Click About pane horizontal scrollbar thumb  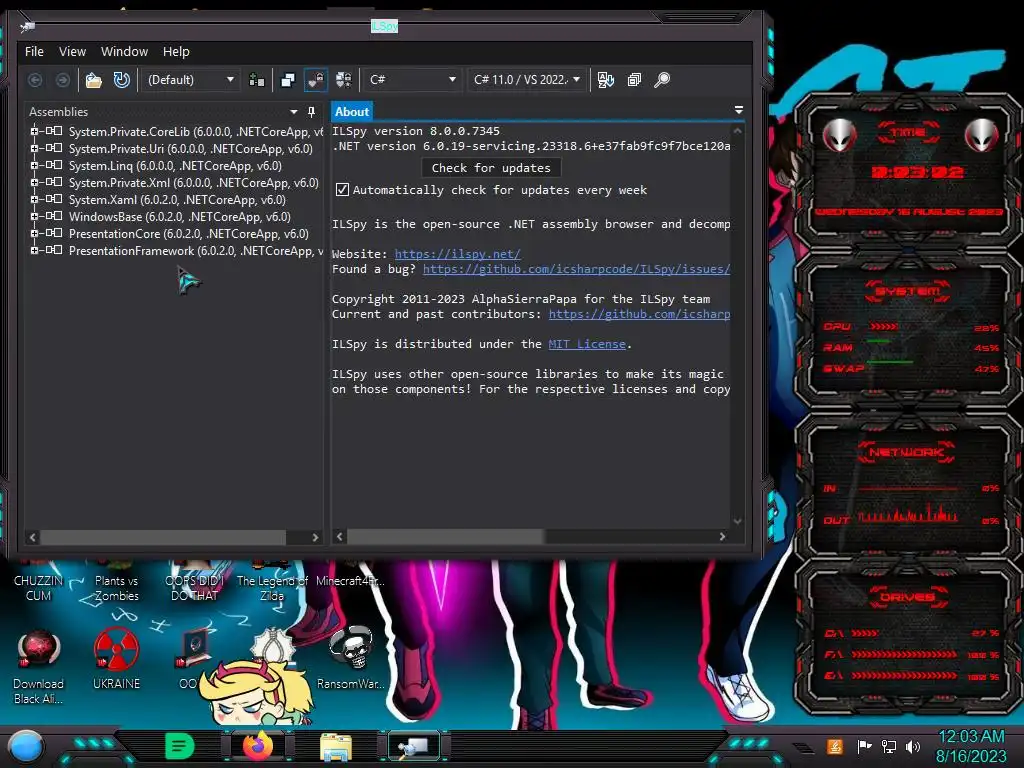tap(445, 536)
